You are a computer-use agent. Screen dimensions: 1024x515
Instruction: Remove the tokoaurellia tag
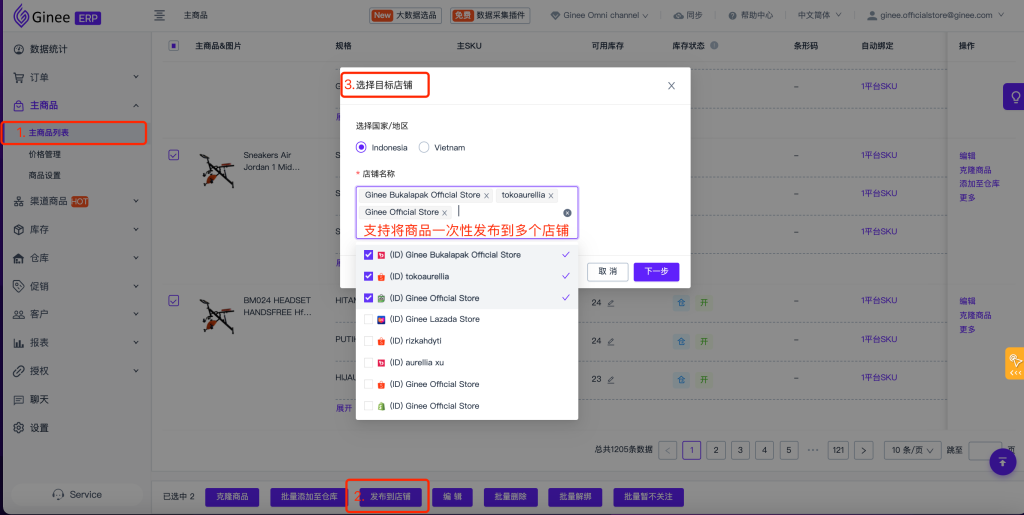click(x=551, y=195)
